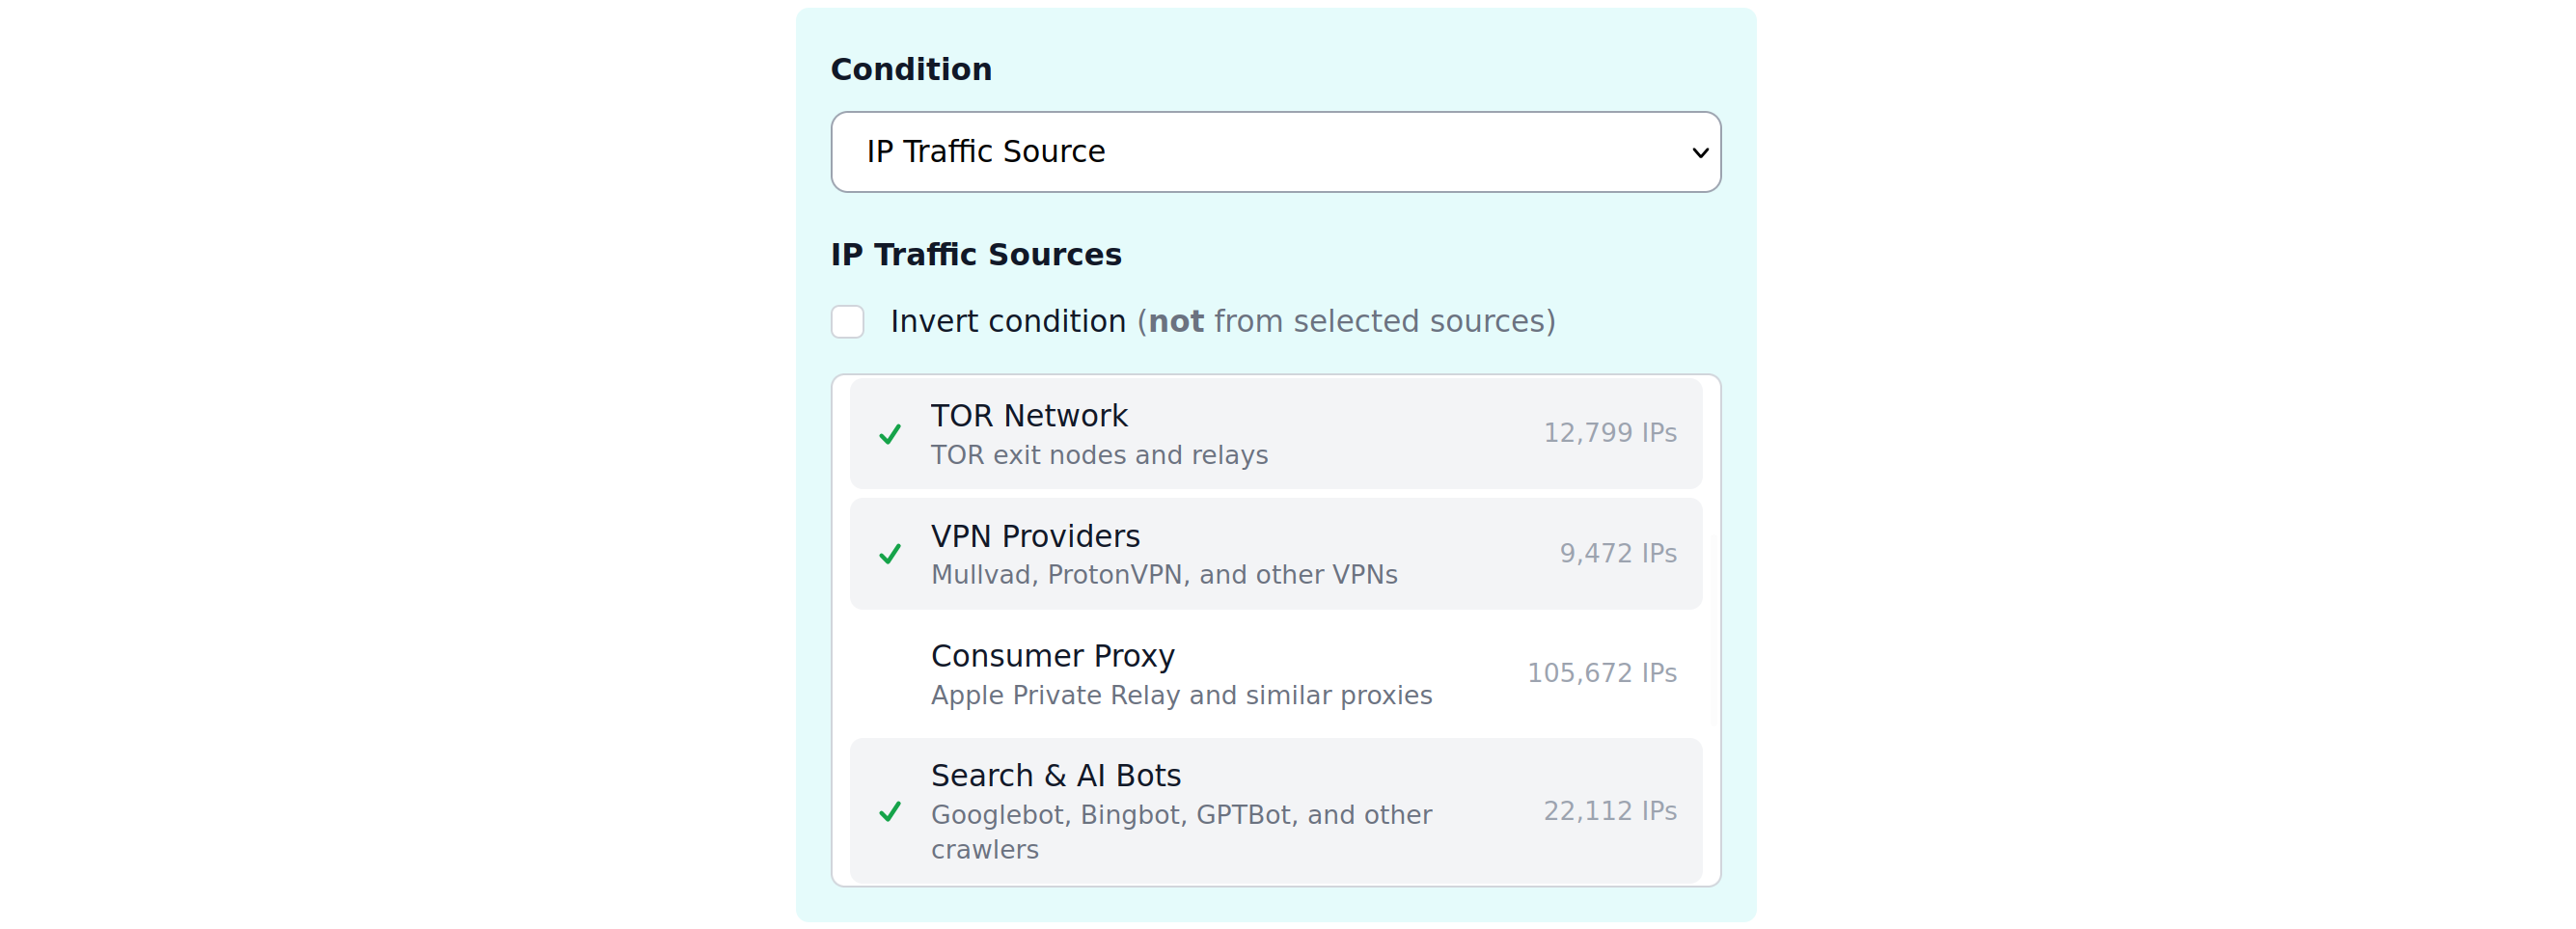This screenshot has height=929, width=2576.
Task: Click the VPN Providers list entry
Action: click(x=1275, y=553)
